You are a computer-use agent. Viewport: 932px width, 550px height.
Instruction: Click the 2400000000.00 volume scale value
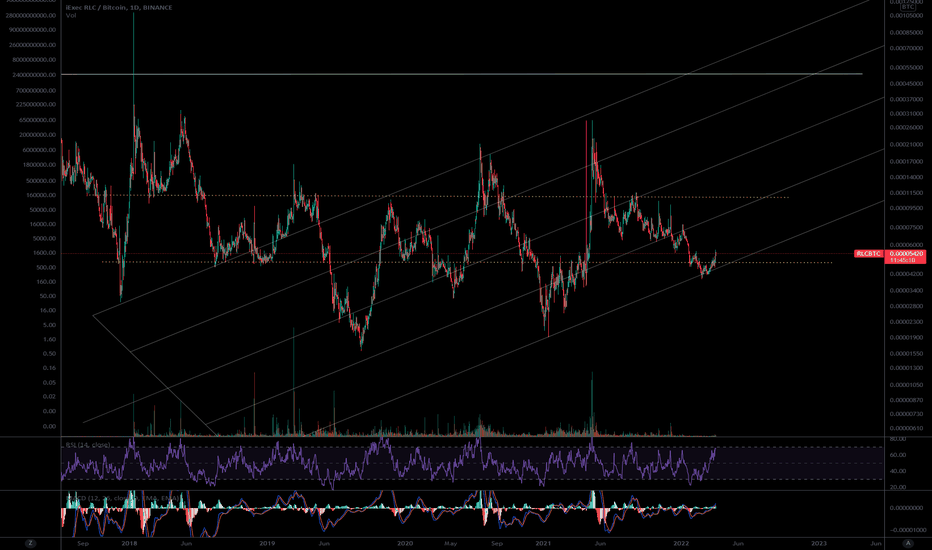point(34,75)
